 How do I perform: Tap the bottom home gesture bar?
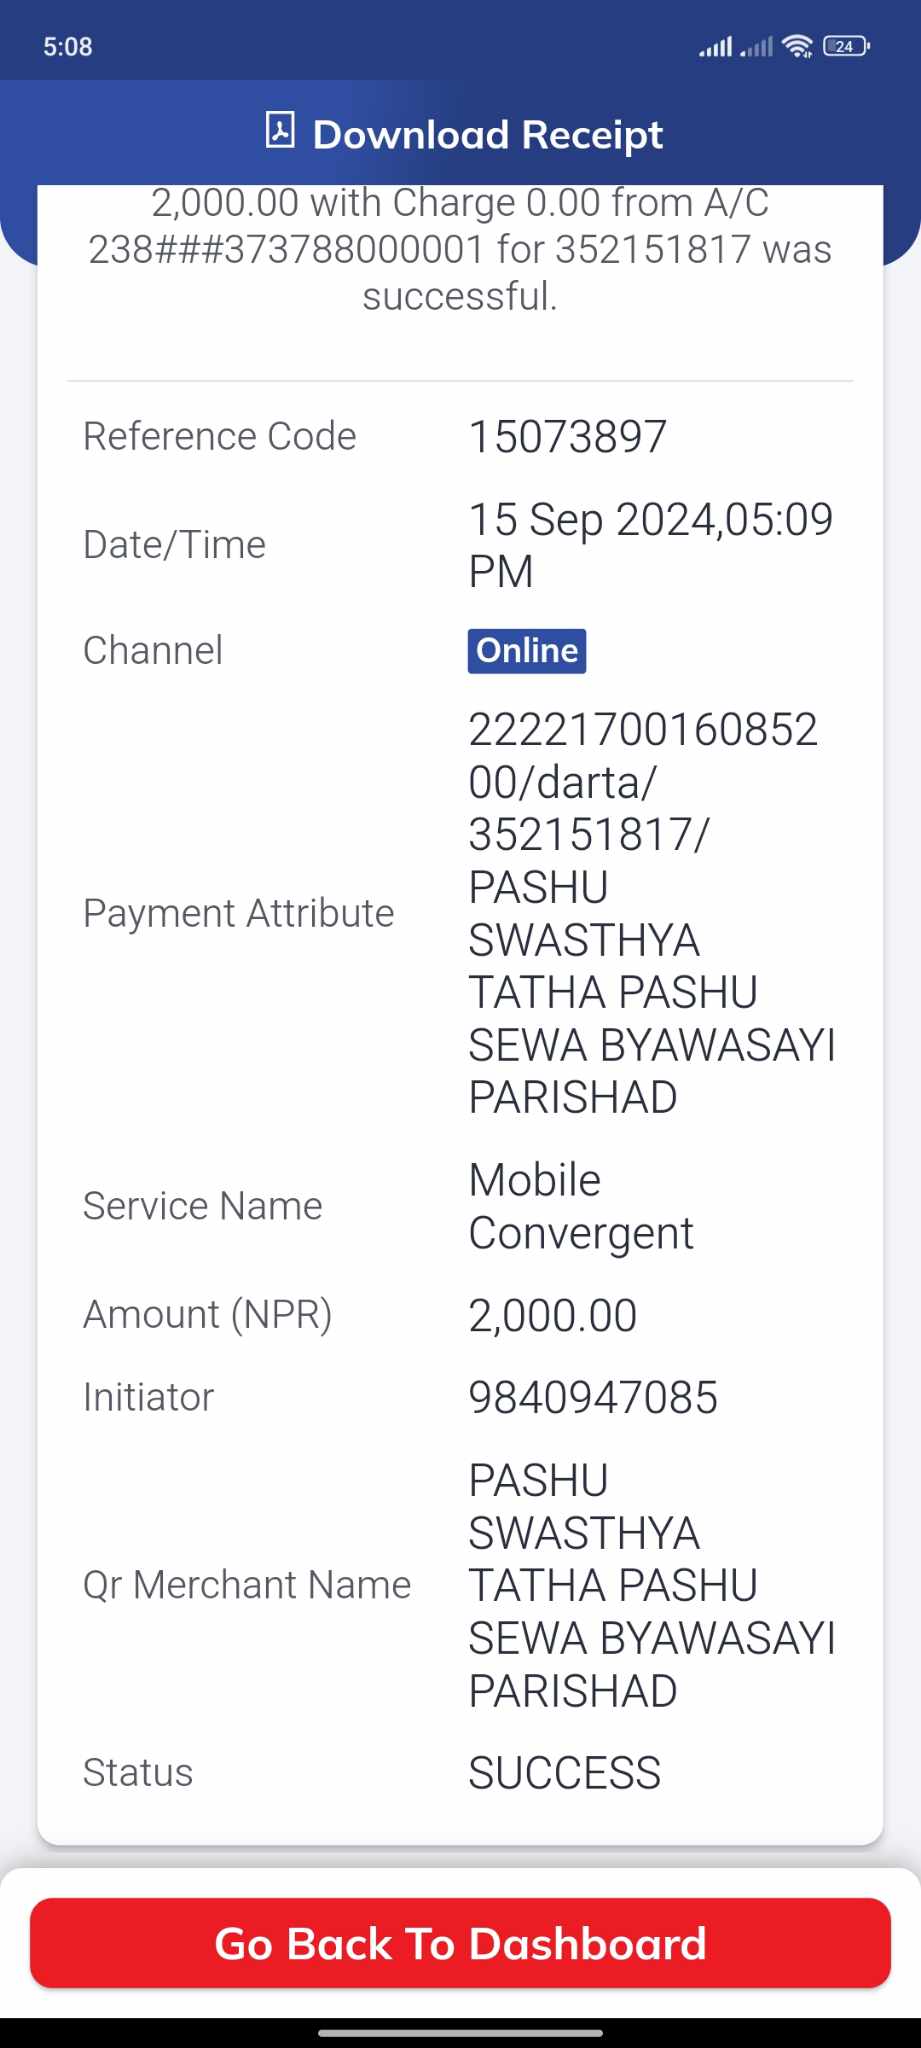[460, 2033]
